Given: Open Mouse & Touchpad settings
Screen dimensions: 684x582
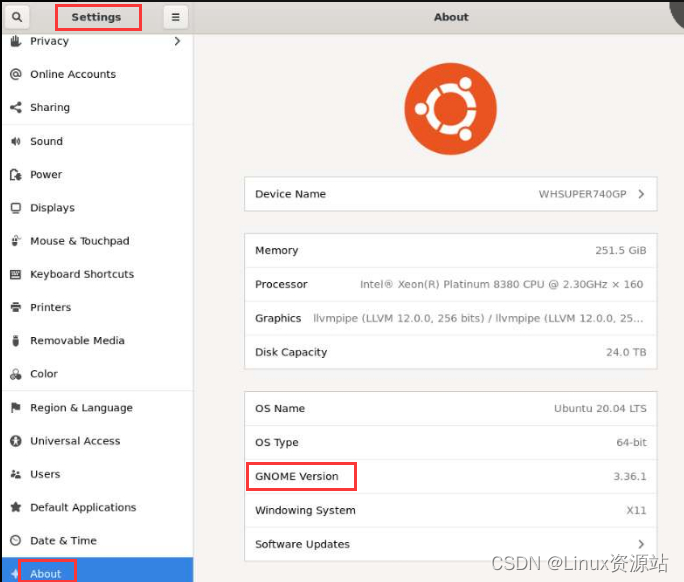Looking at the screenshot, I should [x=98, y=241].
